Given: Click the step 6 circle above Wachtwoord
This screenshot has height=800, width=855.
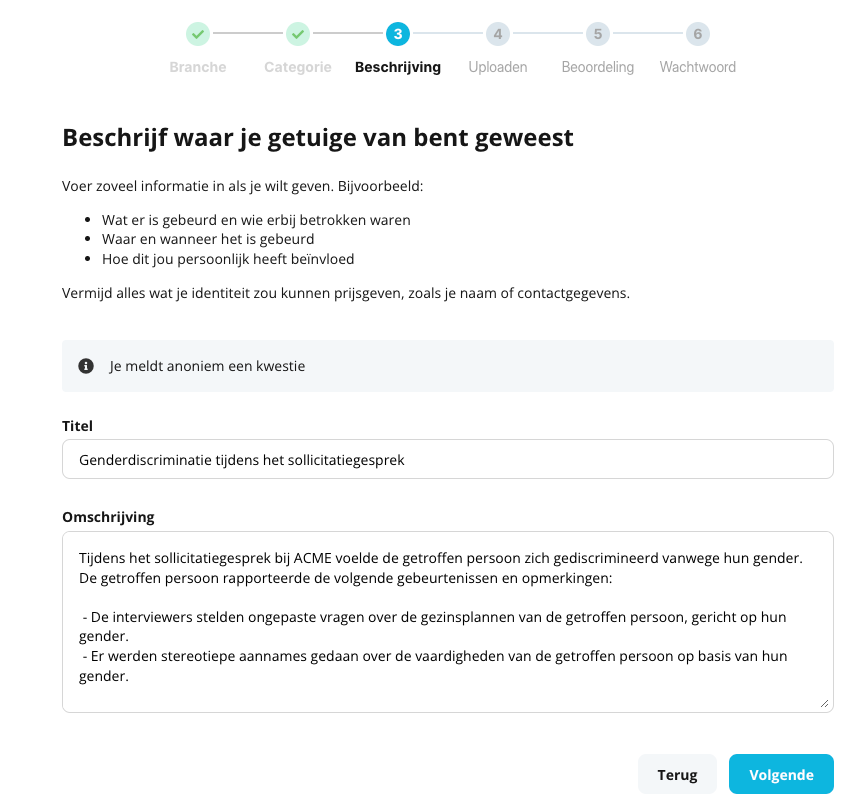Looking at the screenshot, I should [697, 34].
